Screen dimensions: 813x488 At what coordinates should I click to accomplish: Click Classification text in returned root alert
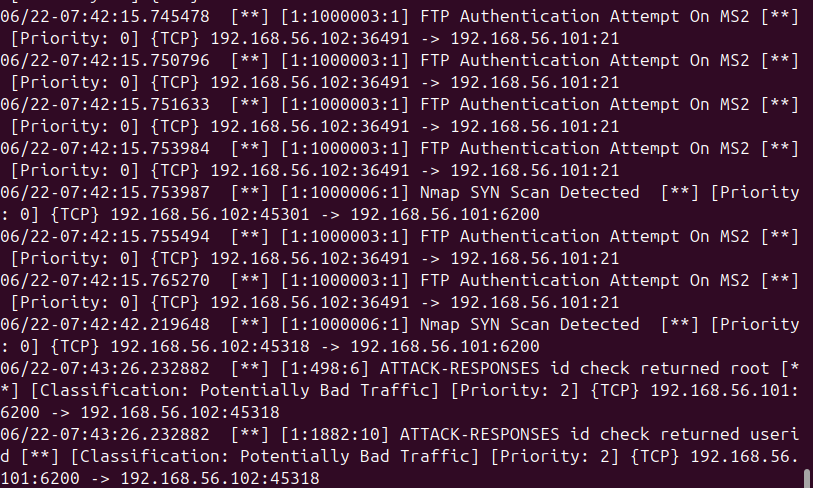pyautogui.click(x=235, y=391)
